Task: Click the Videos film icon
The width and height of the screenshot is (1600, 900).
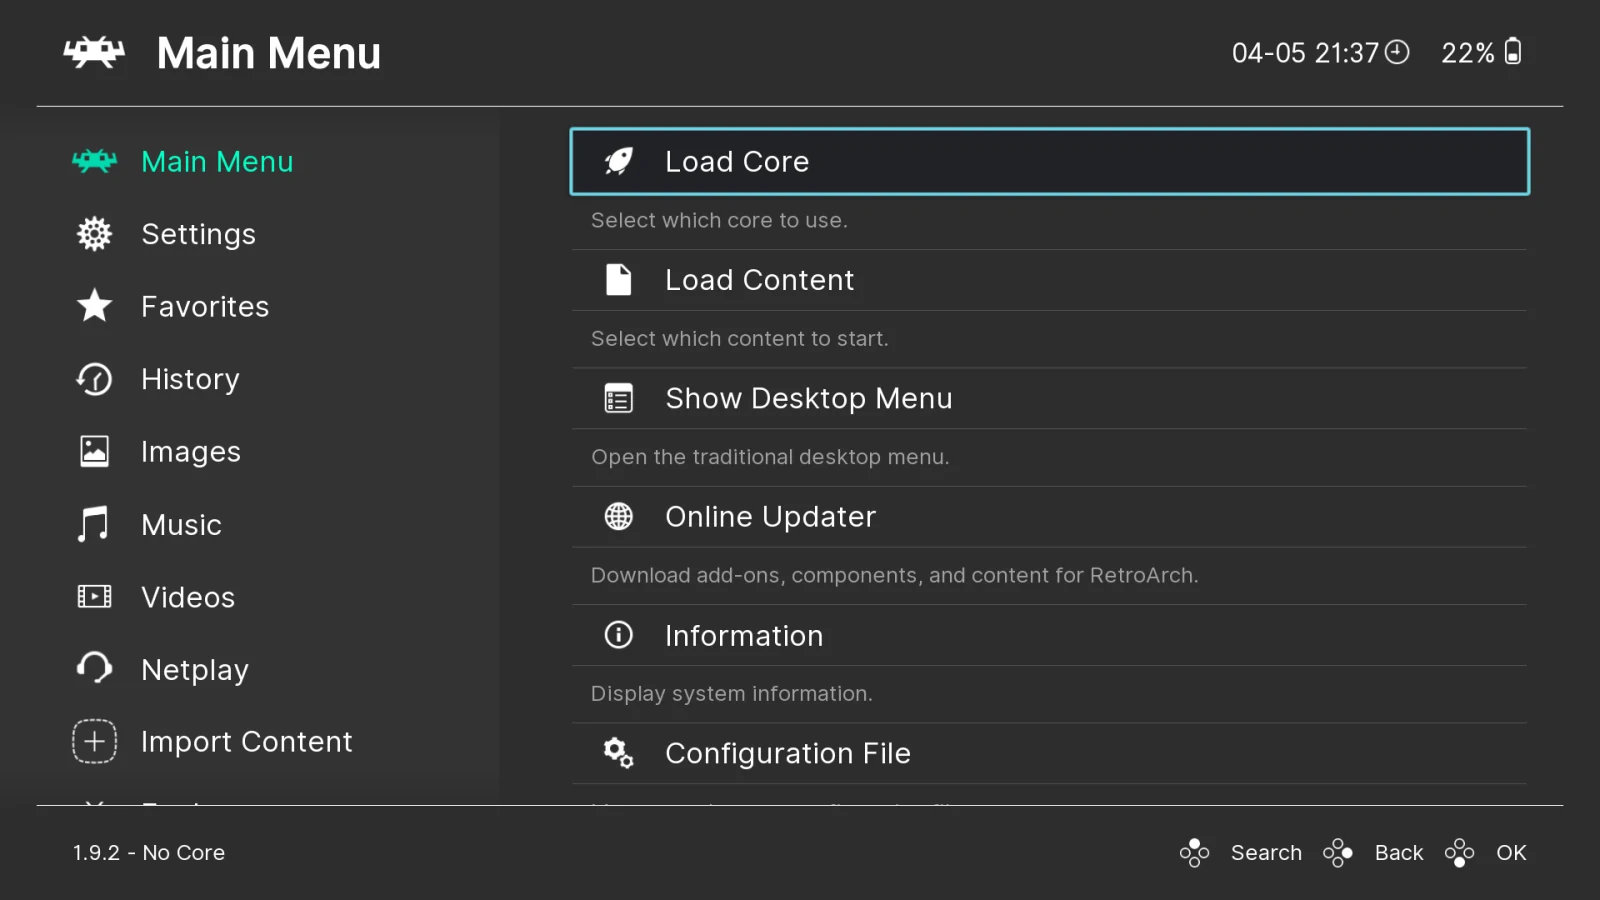Action: pos(93,596)
